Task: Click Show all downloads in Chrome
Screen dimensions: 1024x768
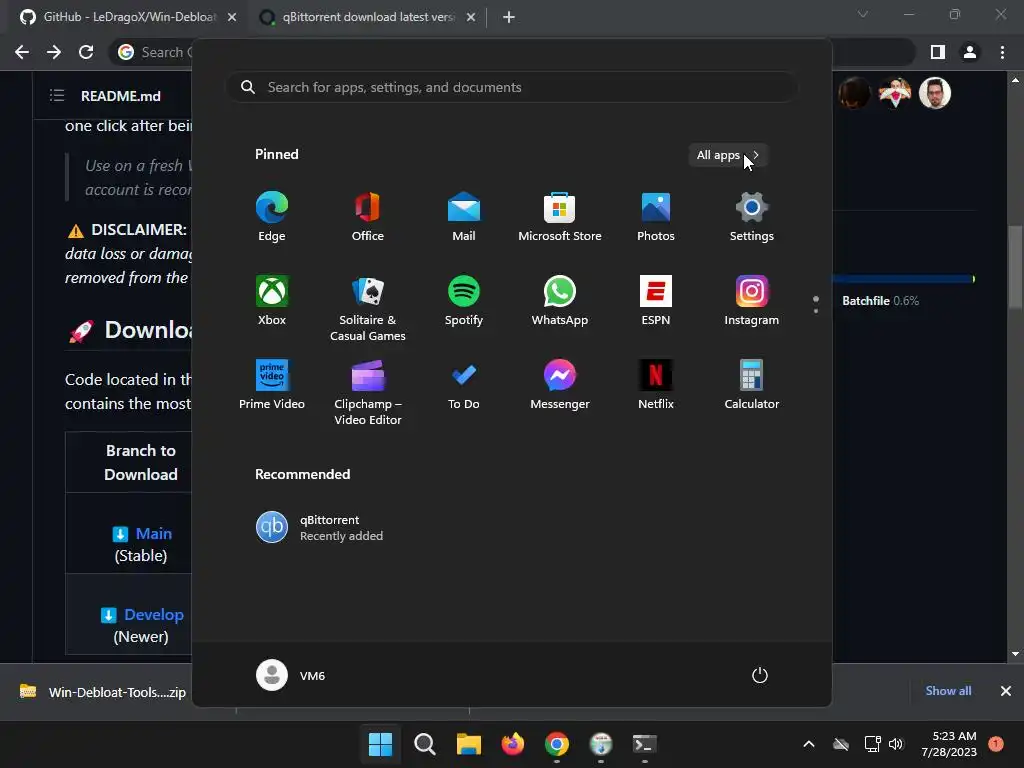Action: click(948, 691)
